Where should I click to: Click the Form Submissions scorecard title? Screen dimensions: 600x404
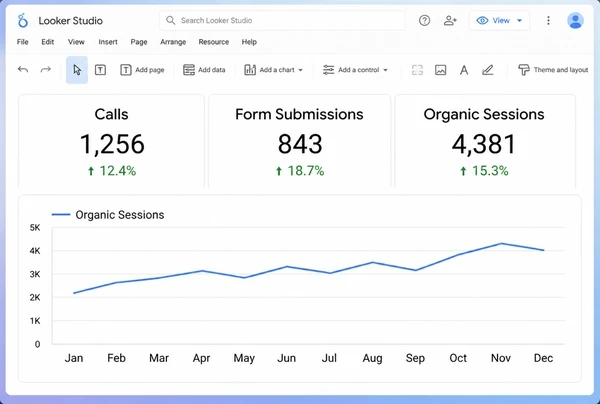point(299,114)
